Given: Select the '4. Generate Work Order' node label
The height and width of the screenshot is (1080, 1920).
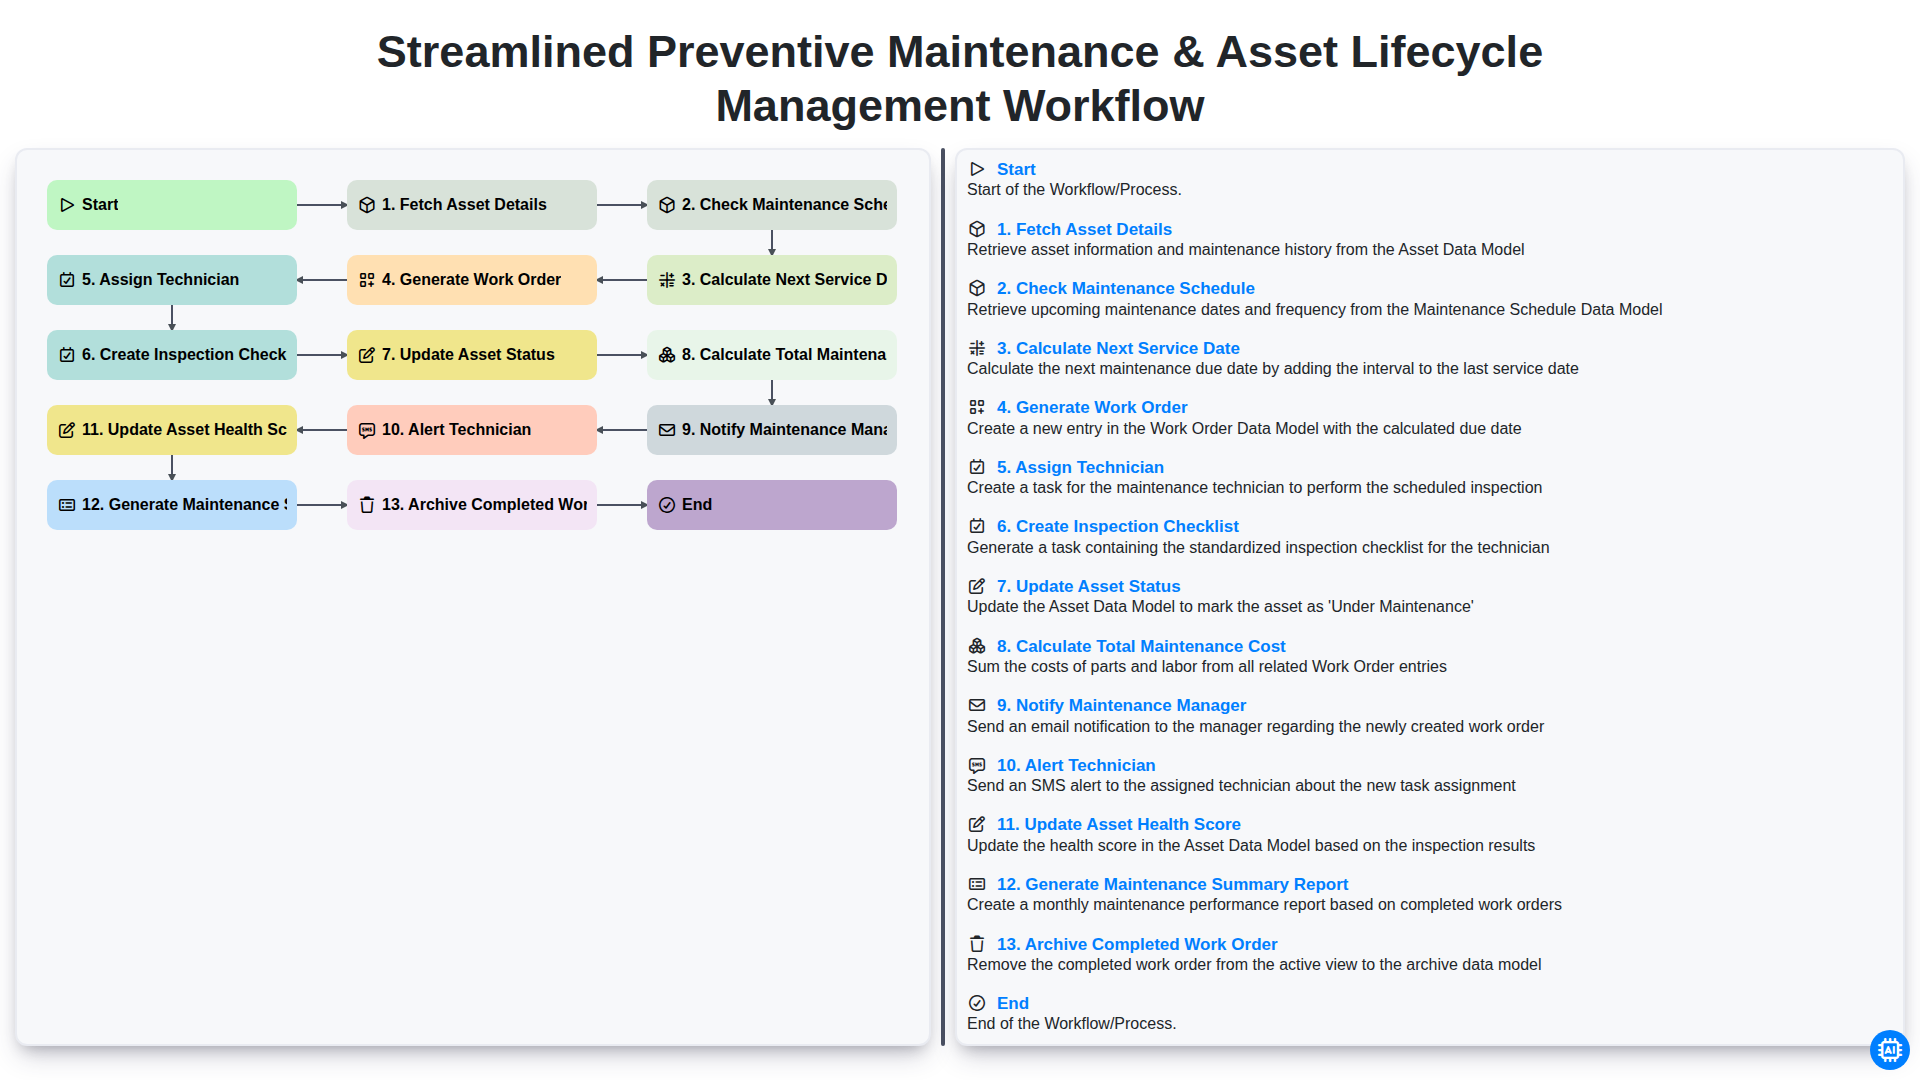Looking at the screenshot, I should 471,280.
